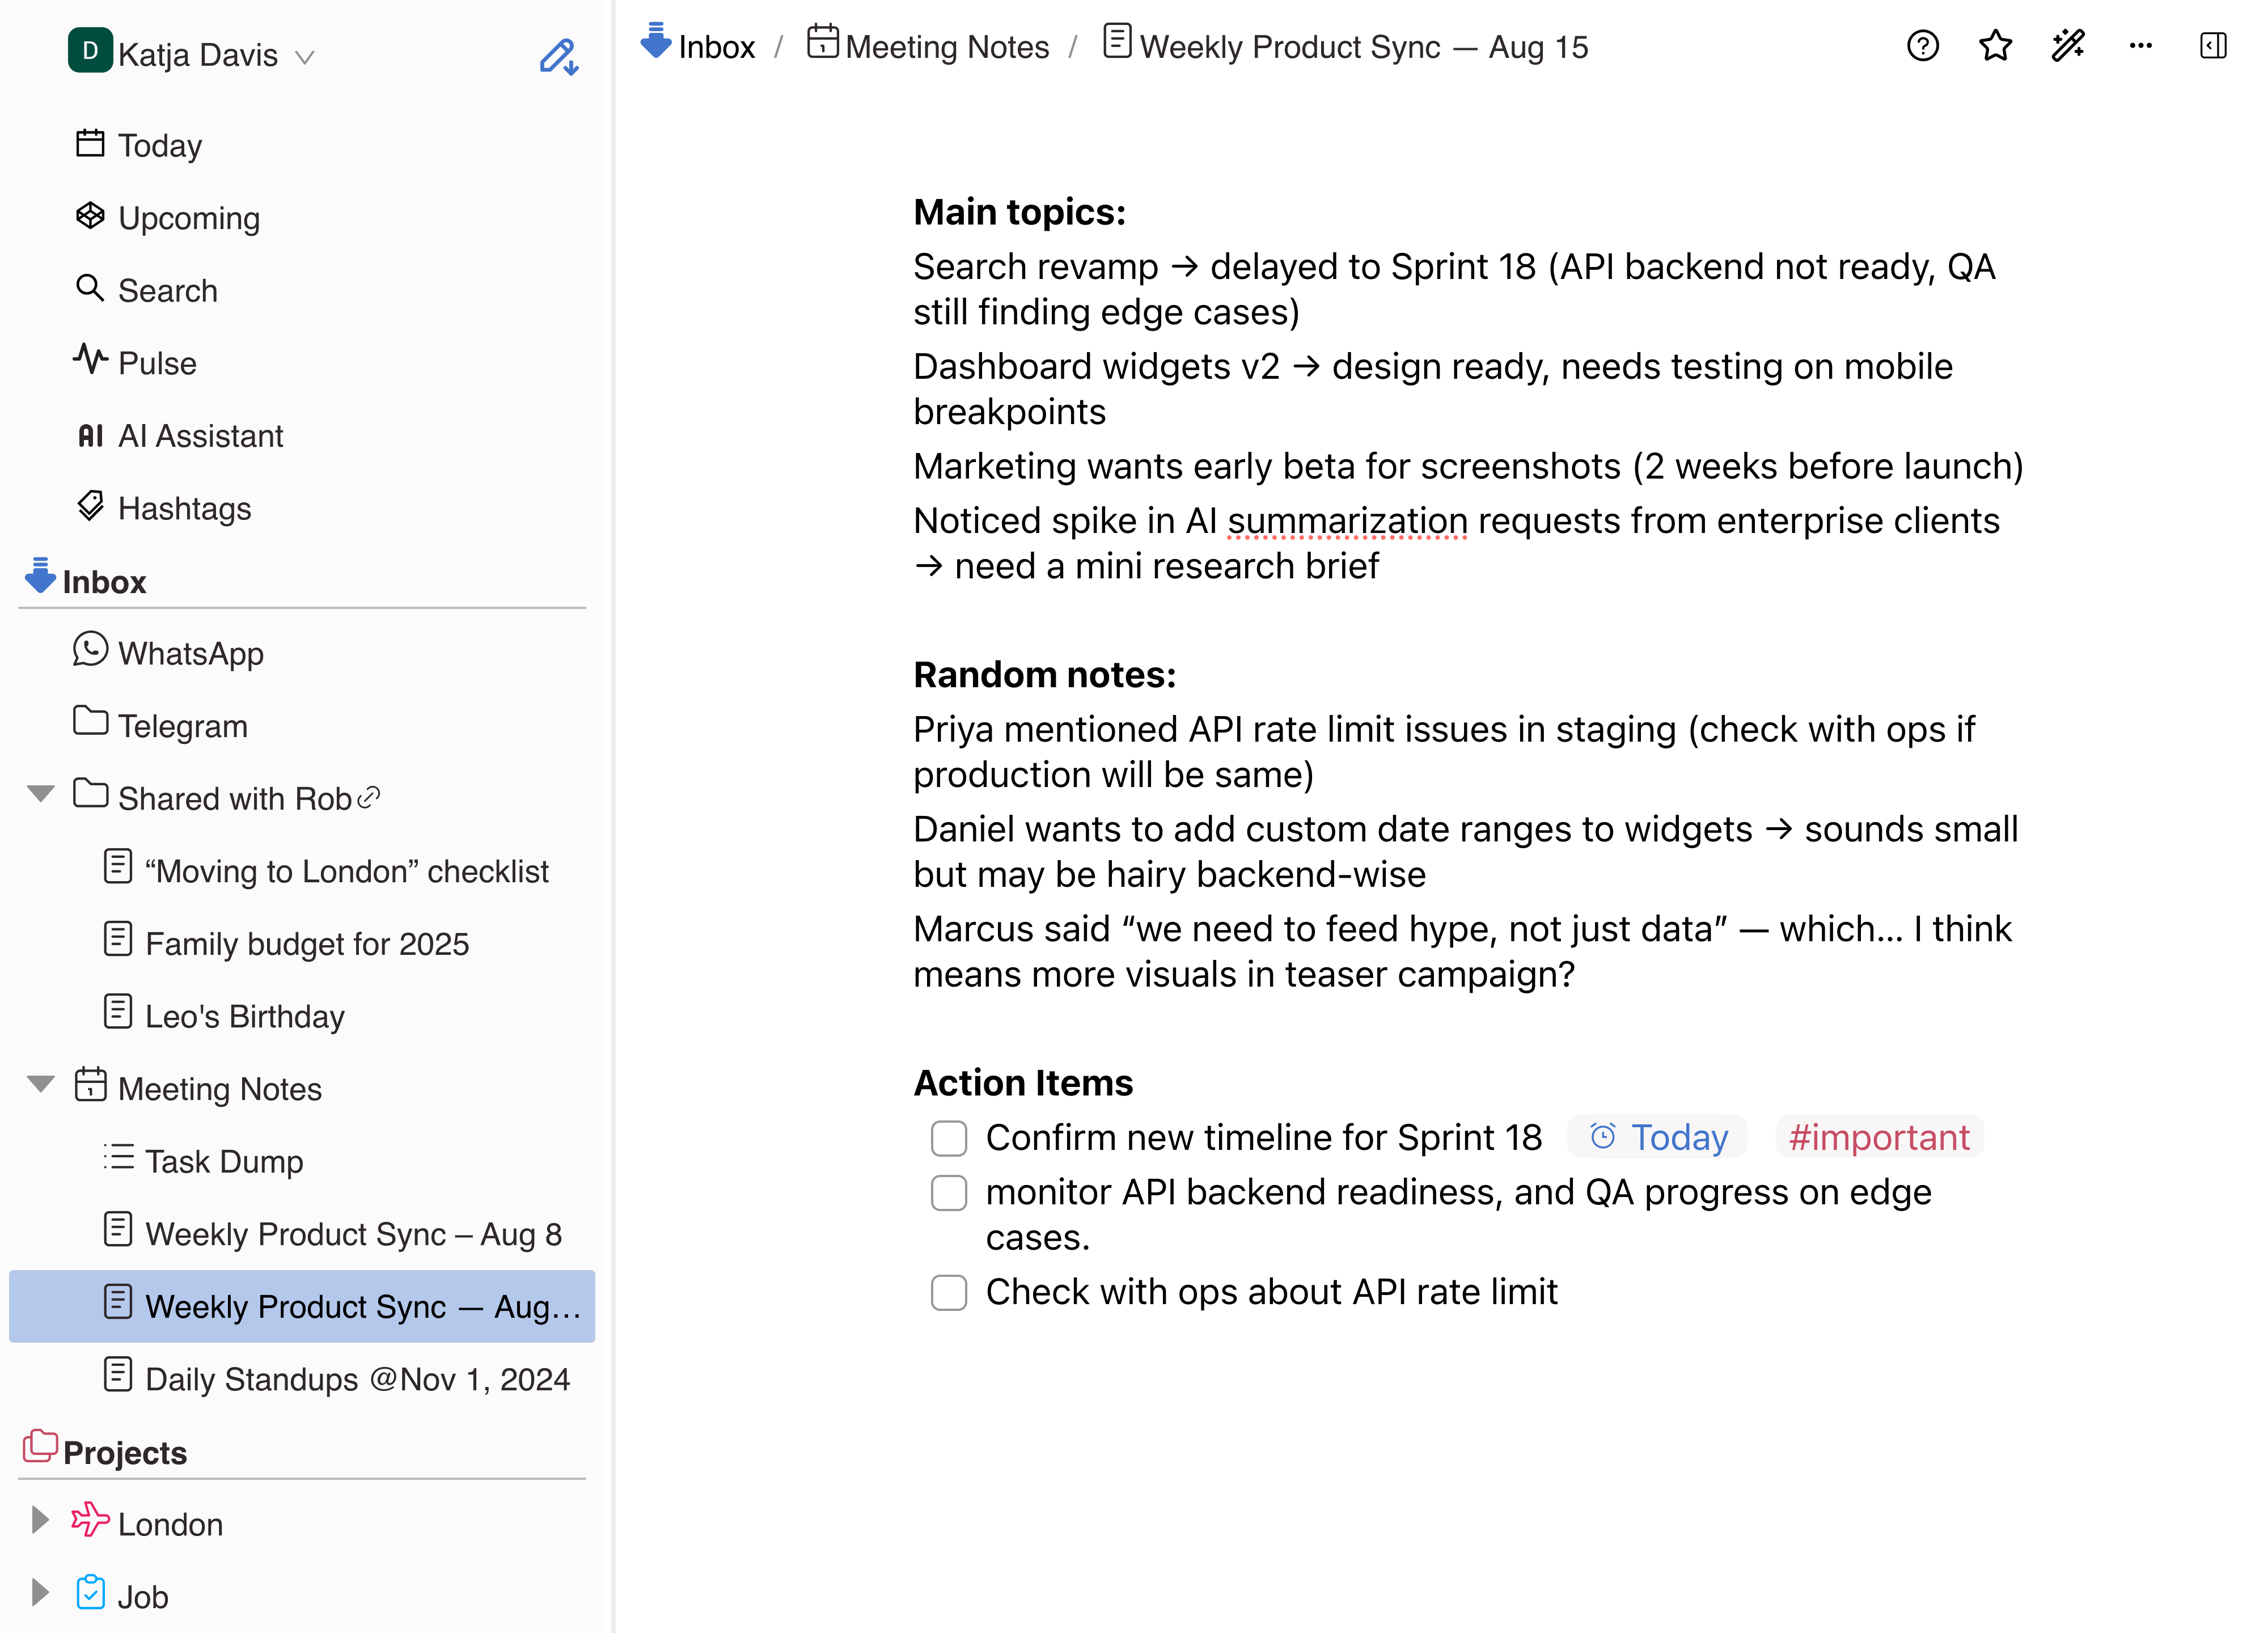The image size is (2268, 1633).
Task: Click the WhatsApp icon in Inbox
Action: coord(90,650)
